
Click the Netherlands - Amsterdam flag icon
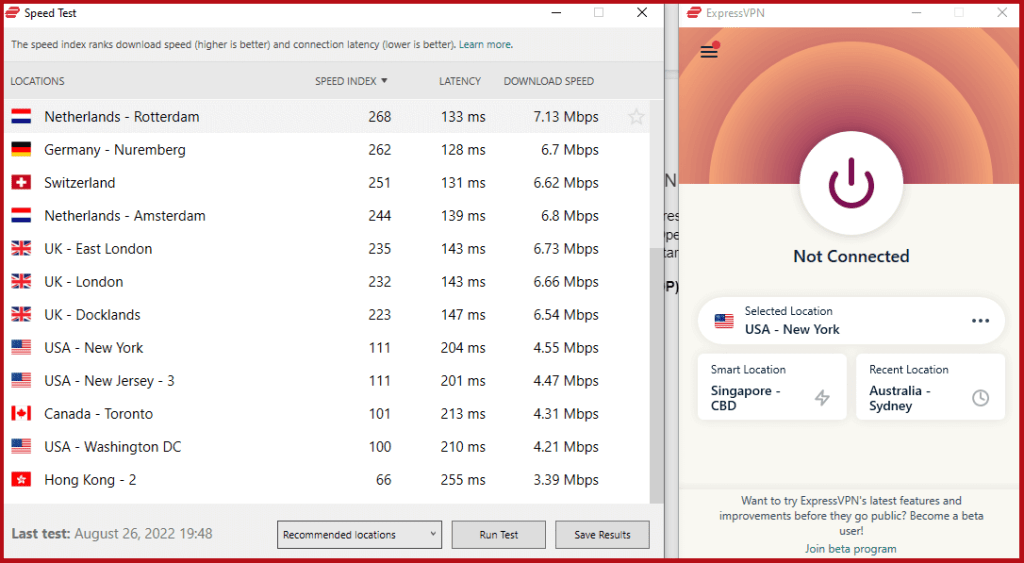[x=22, y=216]
